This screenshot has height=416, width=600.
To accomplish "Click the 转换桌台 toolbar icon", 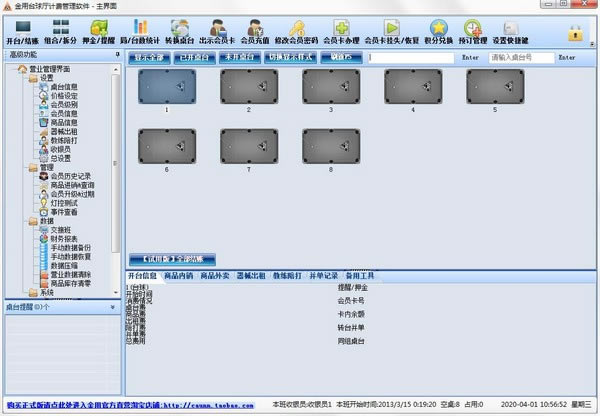I will click(x=180, y=30).
